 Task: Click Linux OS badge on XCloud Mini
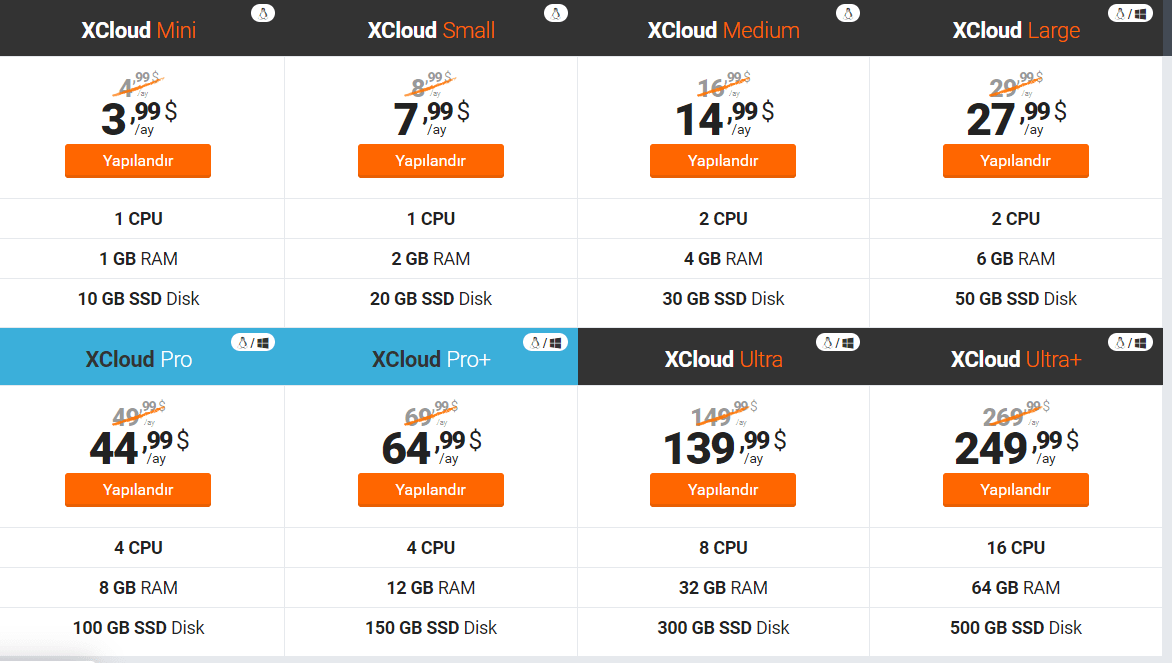pyautogui.click(x=263, y=14)
